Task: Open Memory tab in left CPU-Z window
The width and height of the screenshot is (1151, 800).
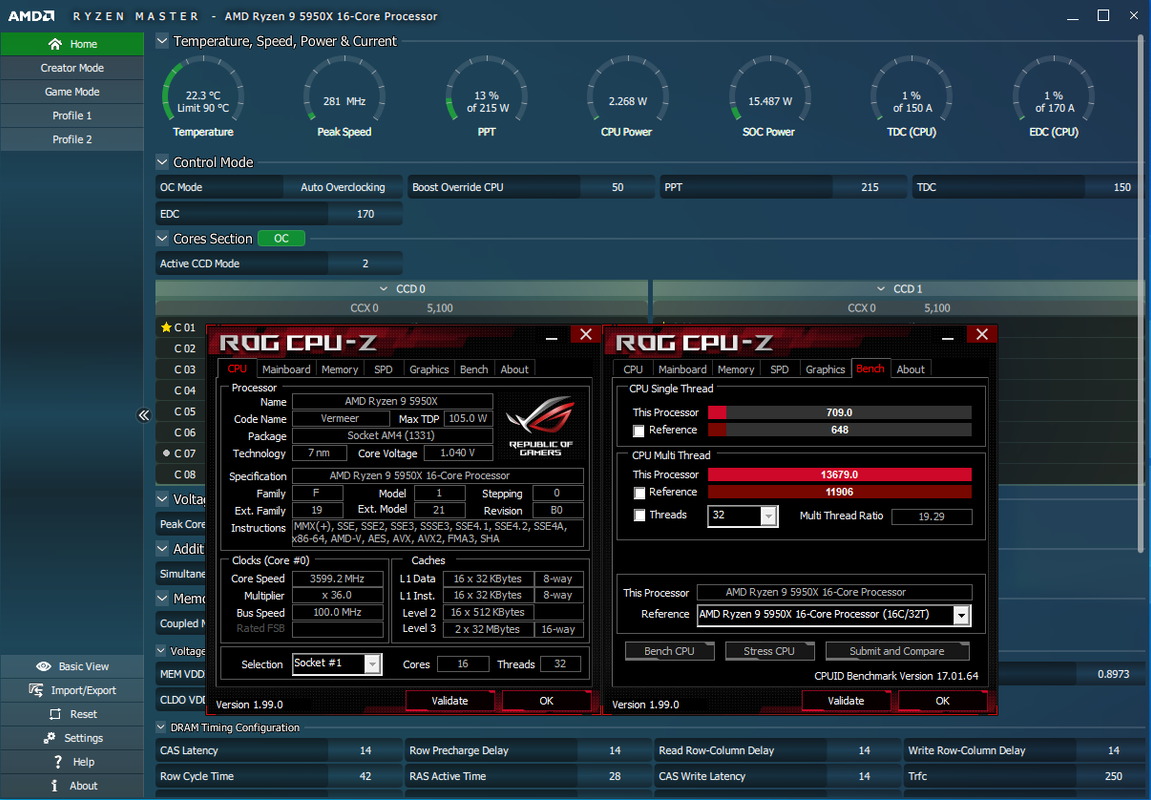Action: click(x=339, y=369)
